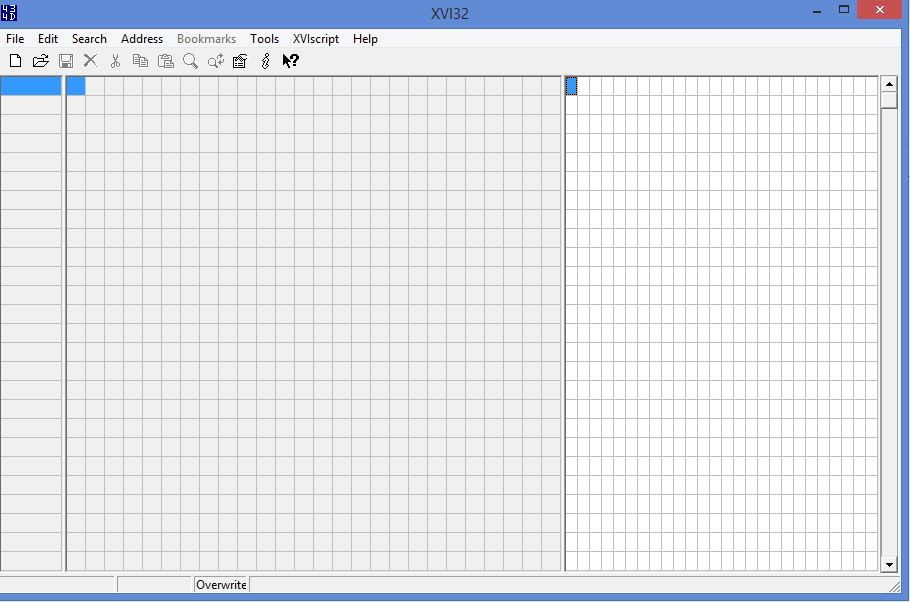Click the Information 'i' toolbar icon
This screenshot has height=602, width=910.
coord(266,61)
